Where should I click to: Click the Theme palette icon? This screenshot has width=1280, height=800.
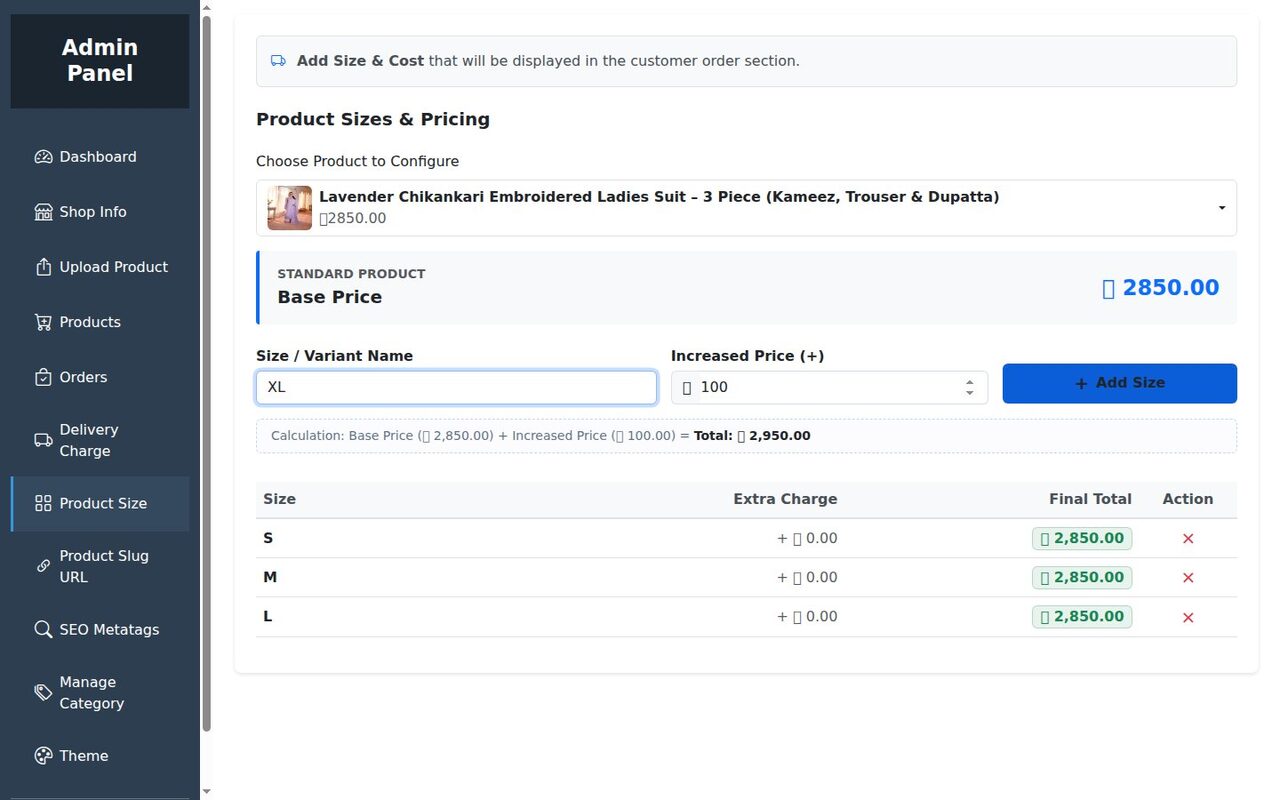tap(43, 756)
